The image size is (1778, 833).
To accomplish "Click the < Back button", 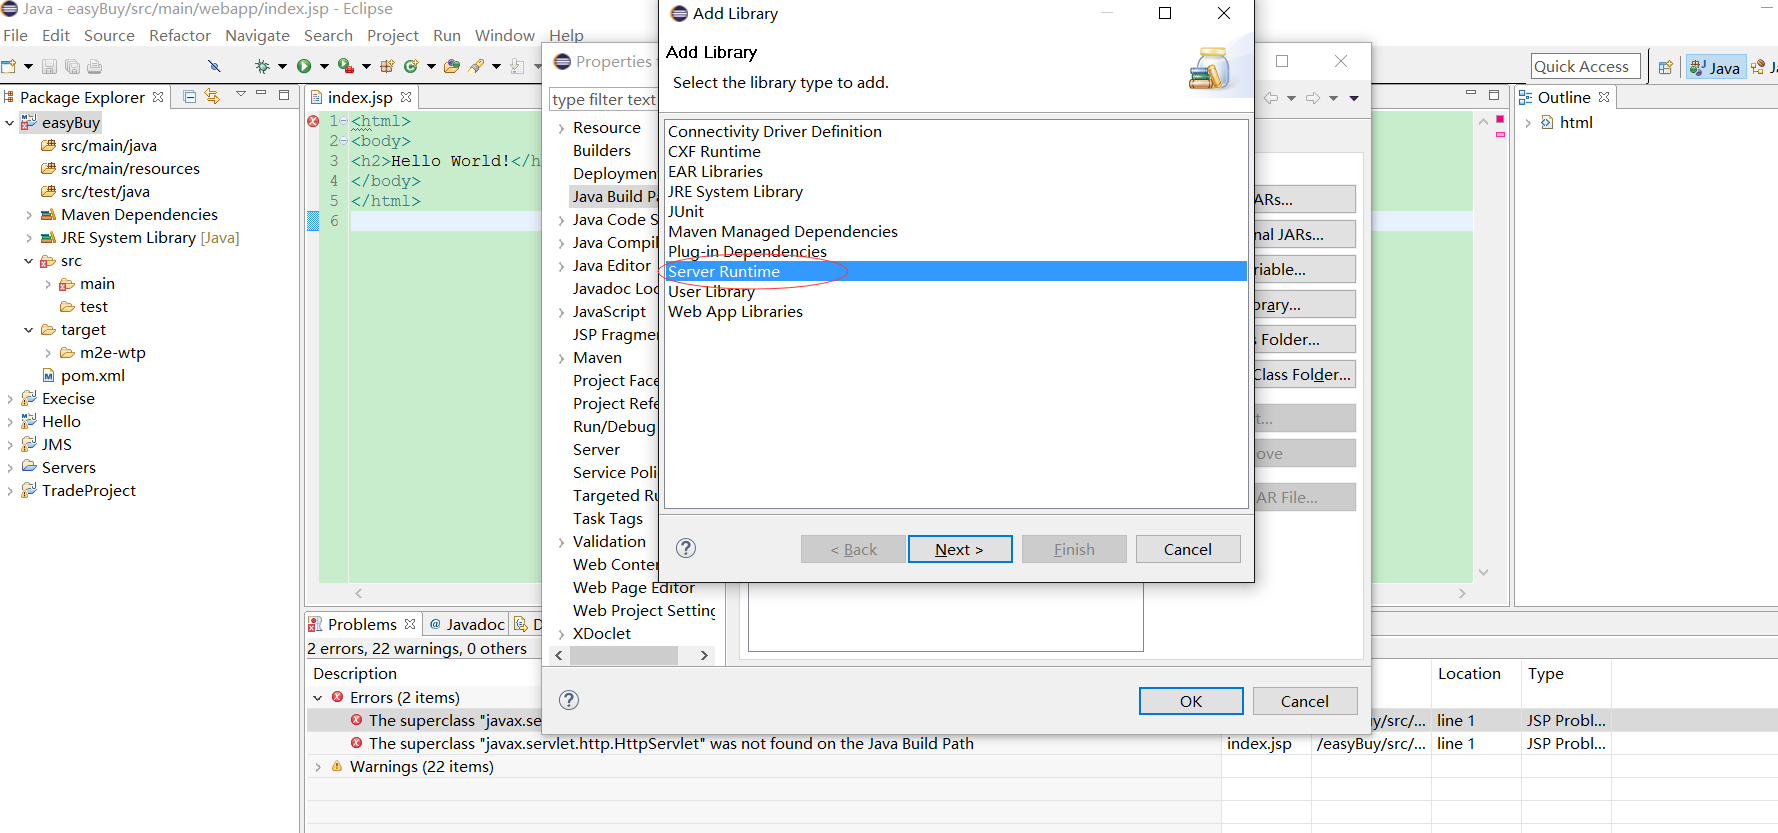I will point(853,549).
